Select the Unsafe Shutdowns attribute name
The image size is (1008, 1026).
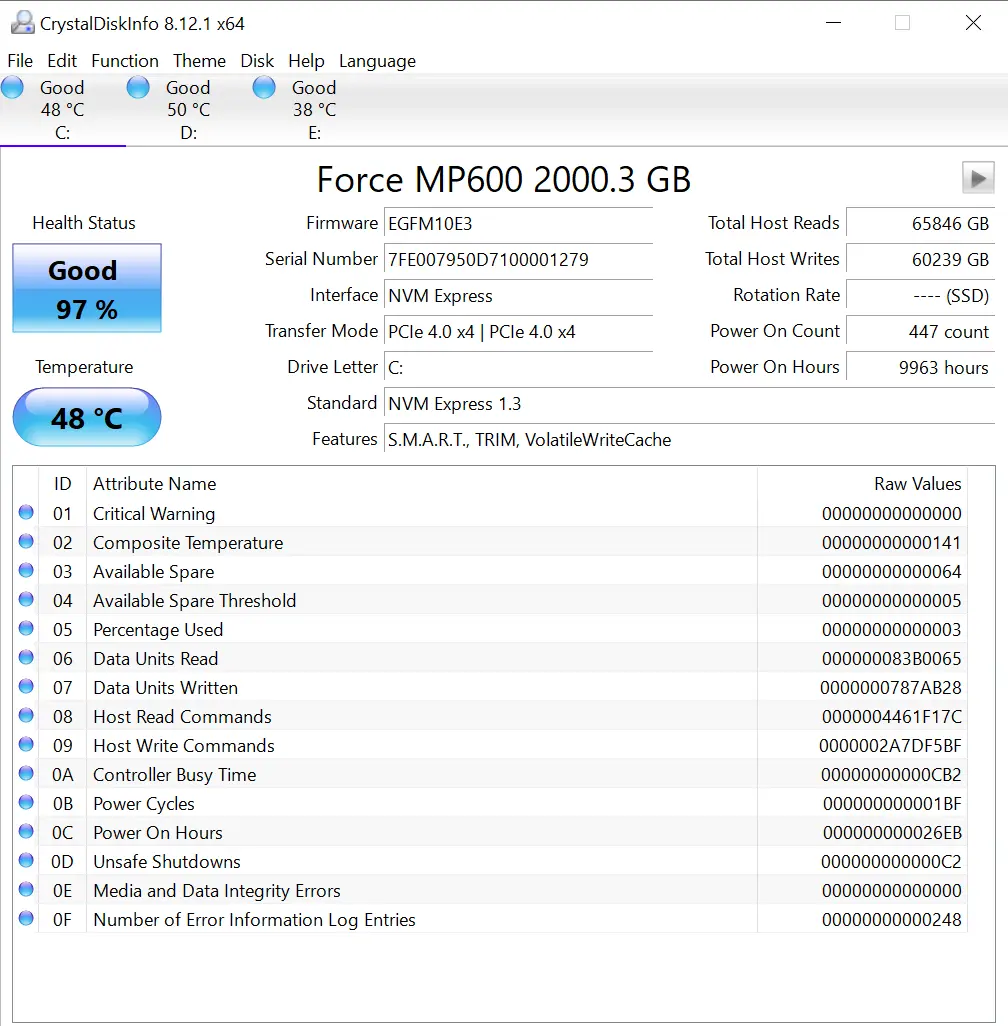pos(167,862)
